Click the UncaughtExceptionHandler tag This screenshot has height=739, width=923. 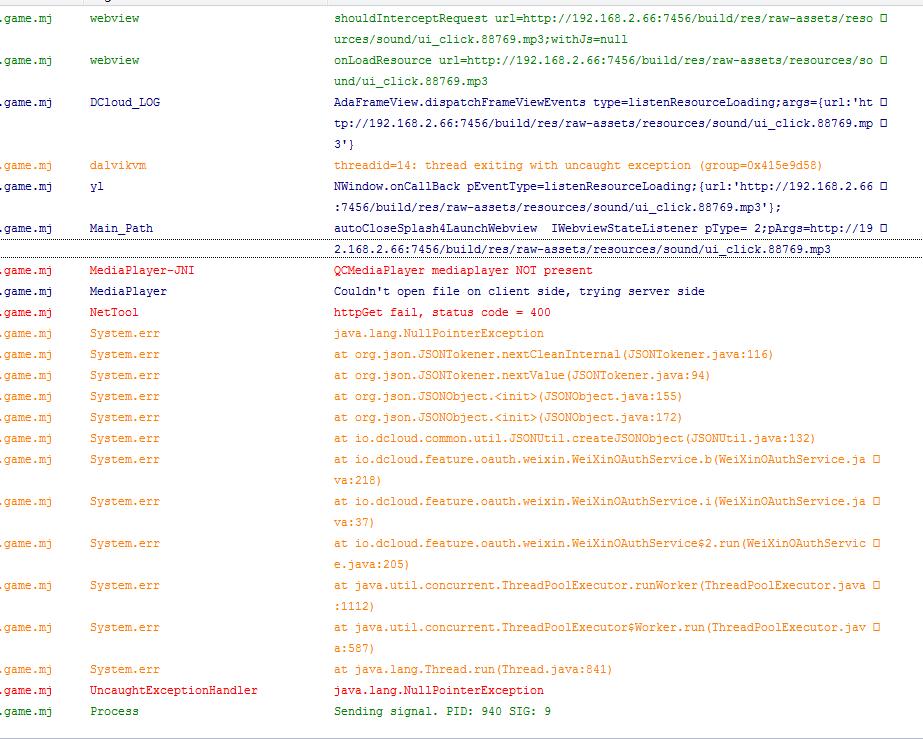[x=173, y=690]
